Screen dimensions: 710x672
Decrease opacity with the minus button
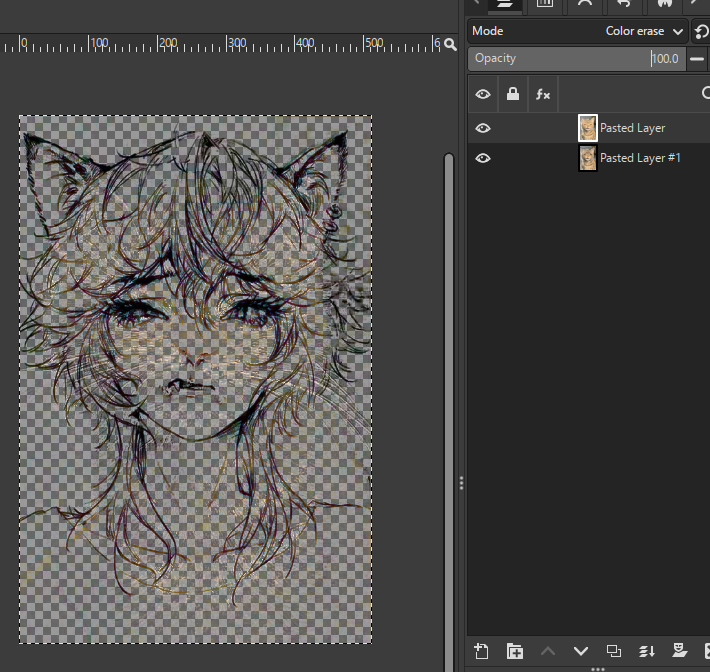click(x=696, y=59)
